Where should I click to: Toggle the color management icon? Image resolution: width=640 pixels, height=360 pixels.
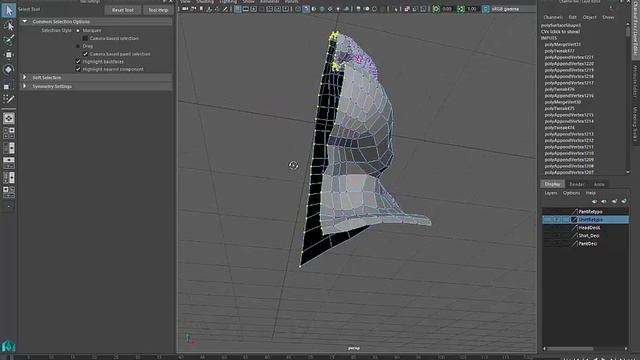pos(485,9)
